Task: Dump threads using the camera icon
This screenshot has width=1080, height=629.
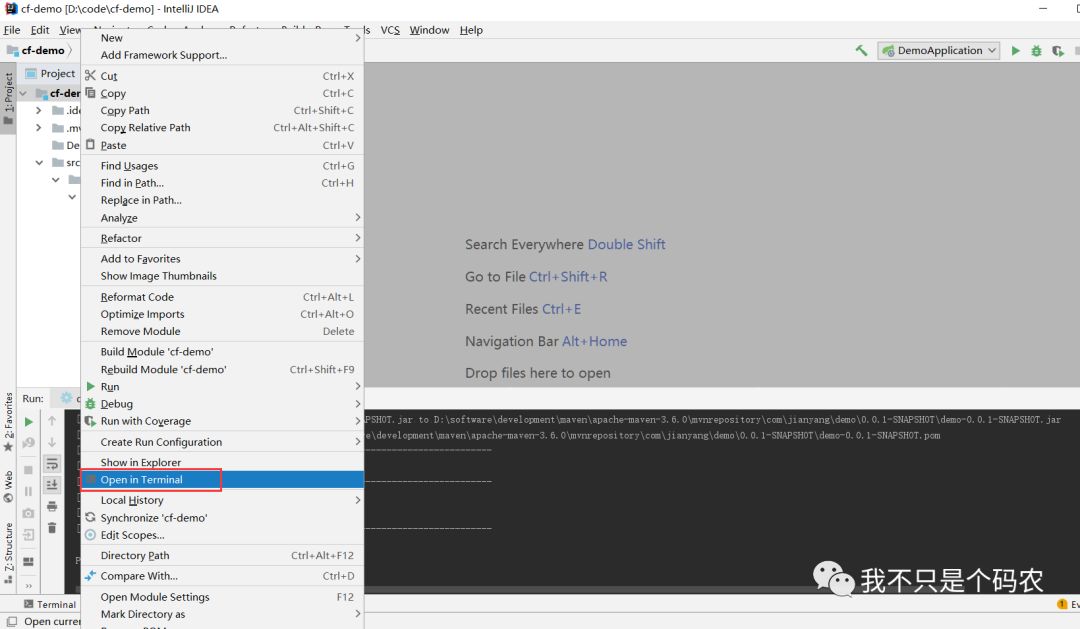Action: tap(28, 513)
